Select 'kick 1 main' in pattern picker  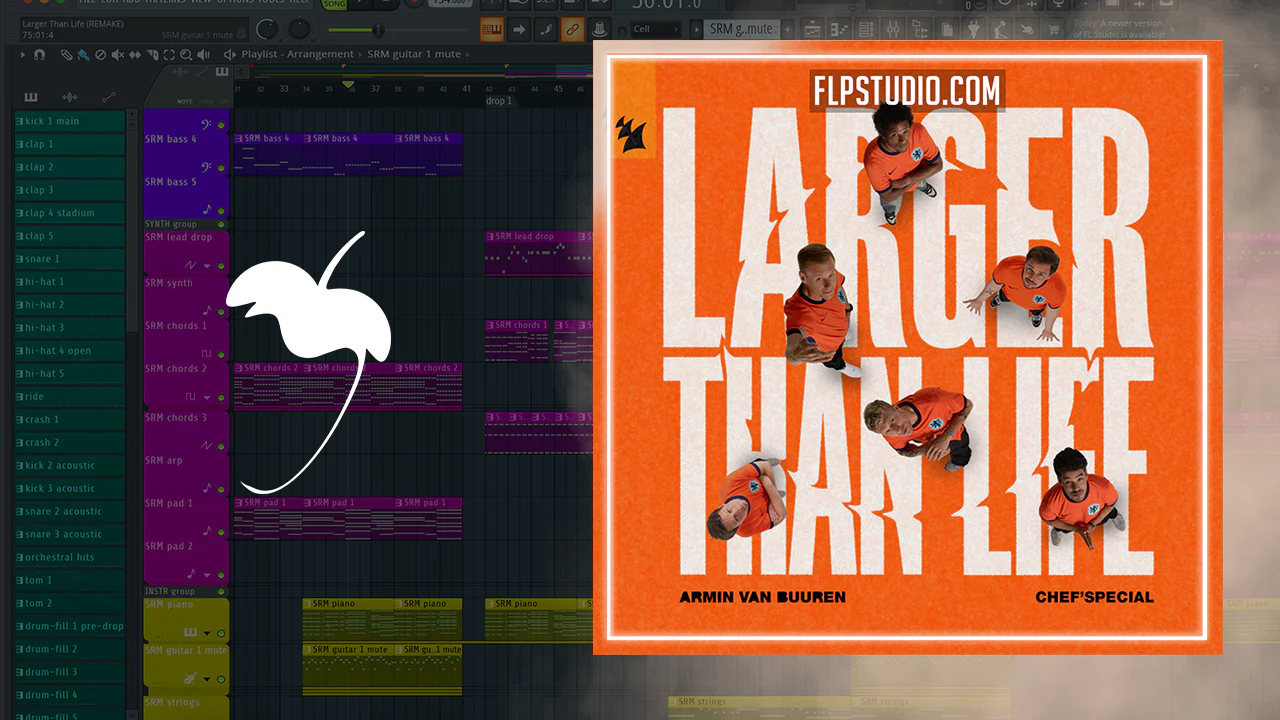tap(70, 121)
